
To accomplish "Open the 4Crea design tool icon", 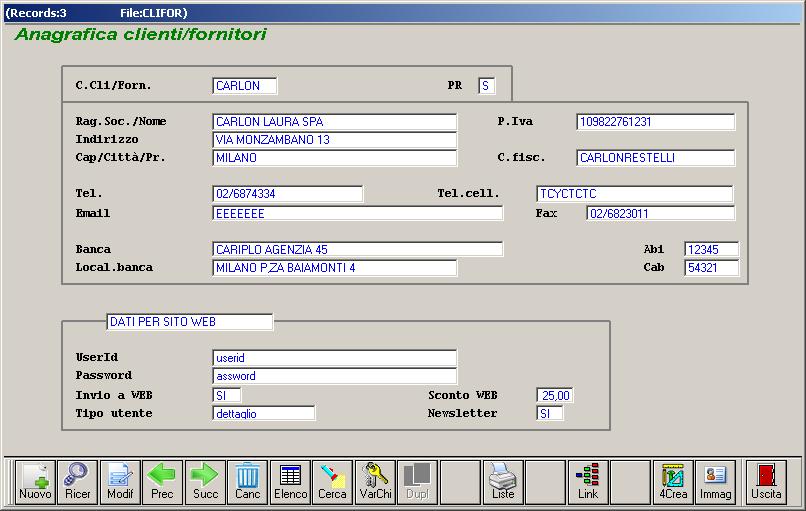I will pos(673,482).
